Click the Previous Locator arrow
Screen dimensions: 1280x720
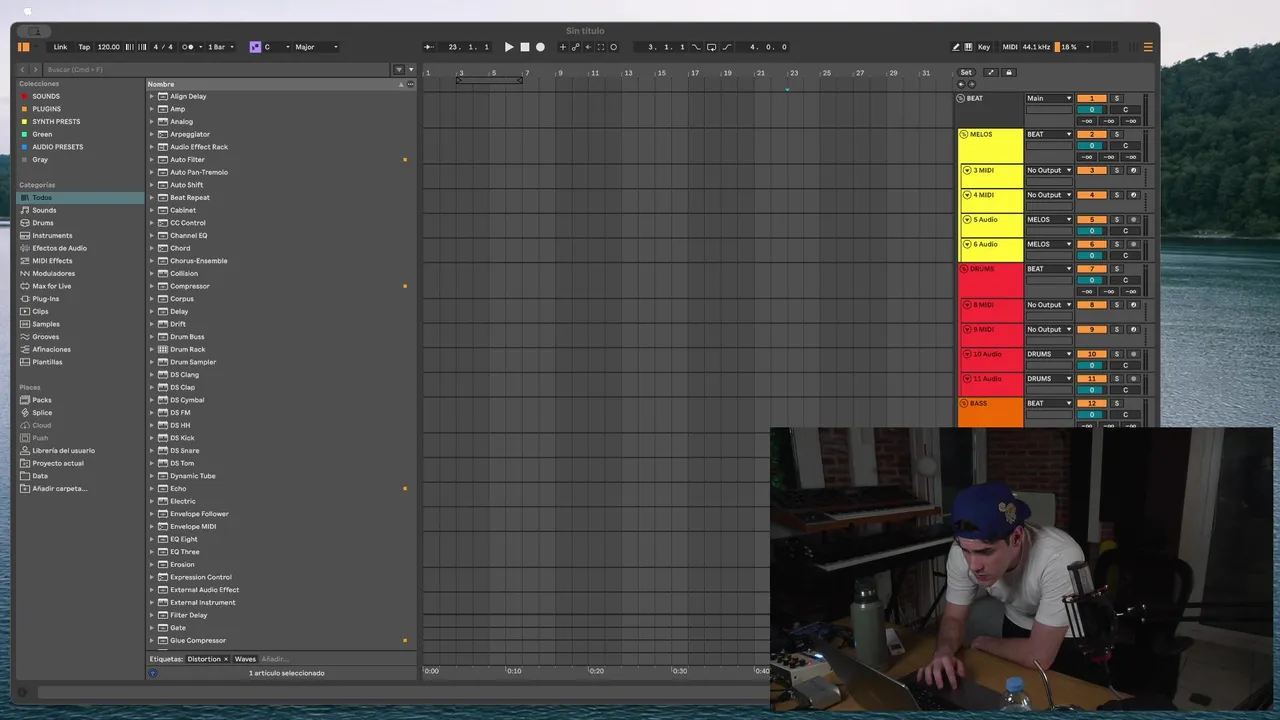(962, 84)
